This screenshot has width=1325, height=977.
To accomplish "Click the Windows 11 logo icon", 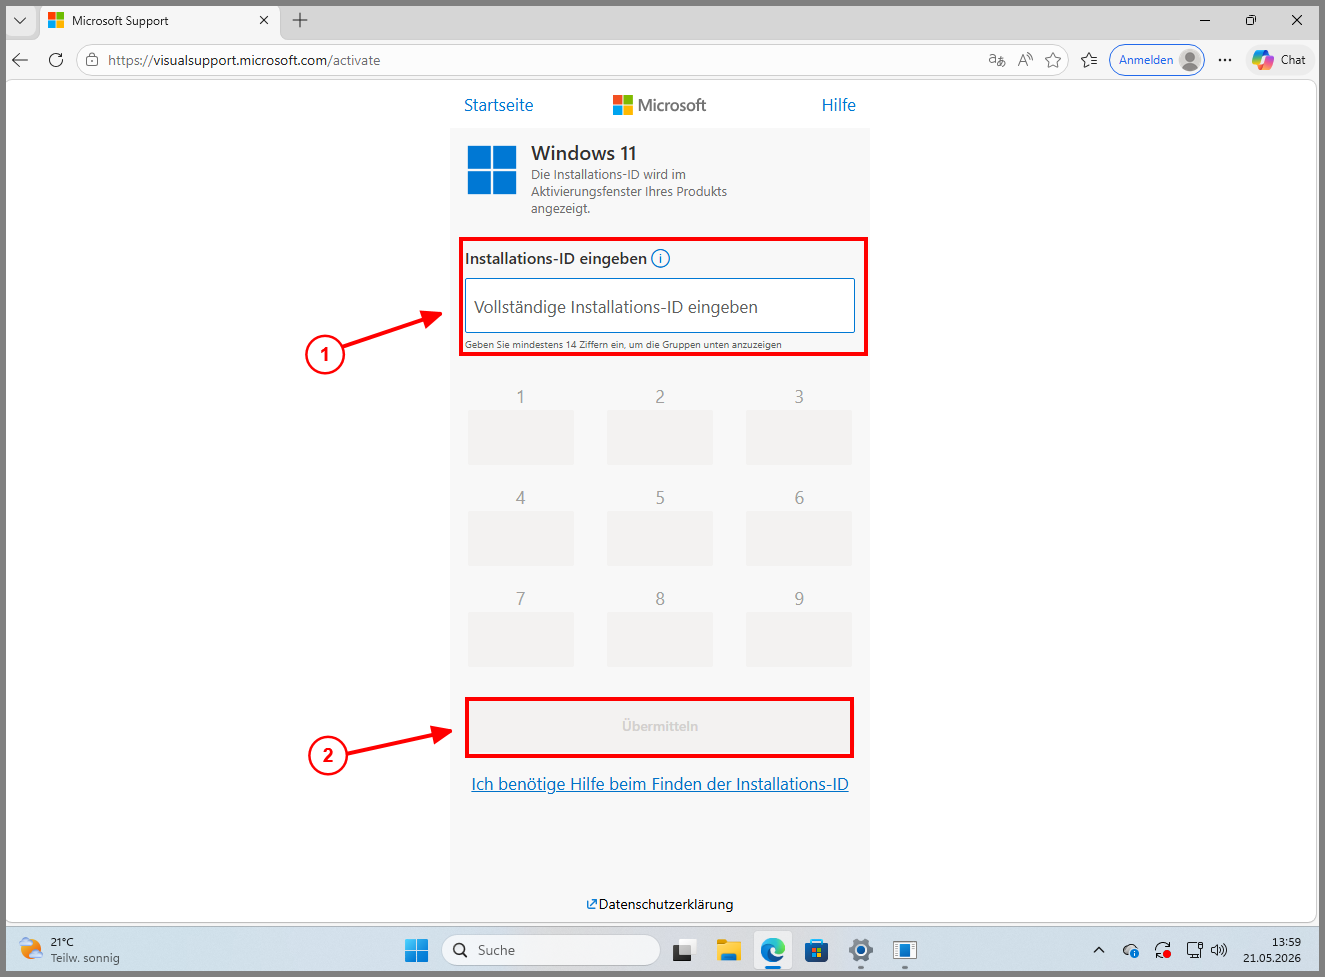I will click(x=492, y=169).
